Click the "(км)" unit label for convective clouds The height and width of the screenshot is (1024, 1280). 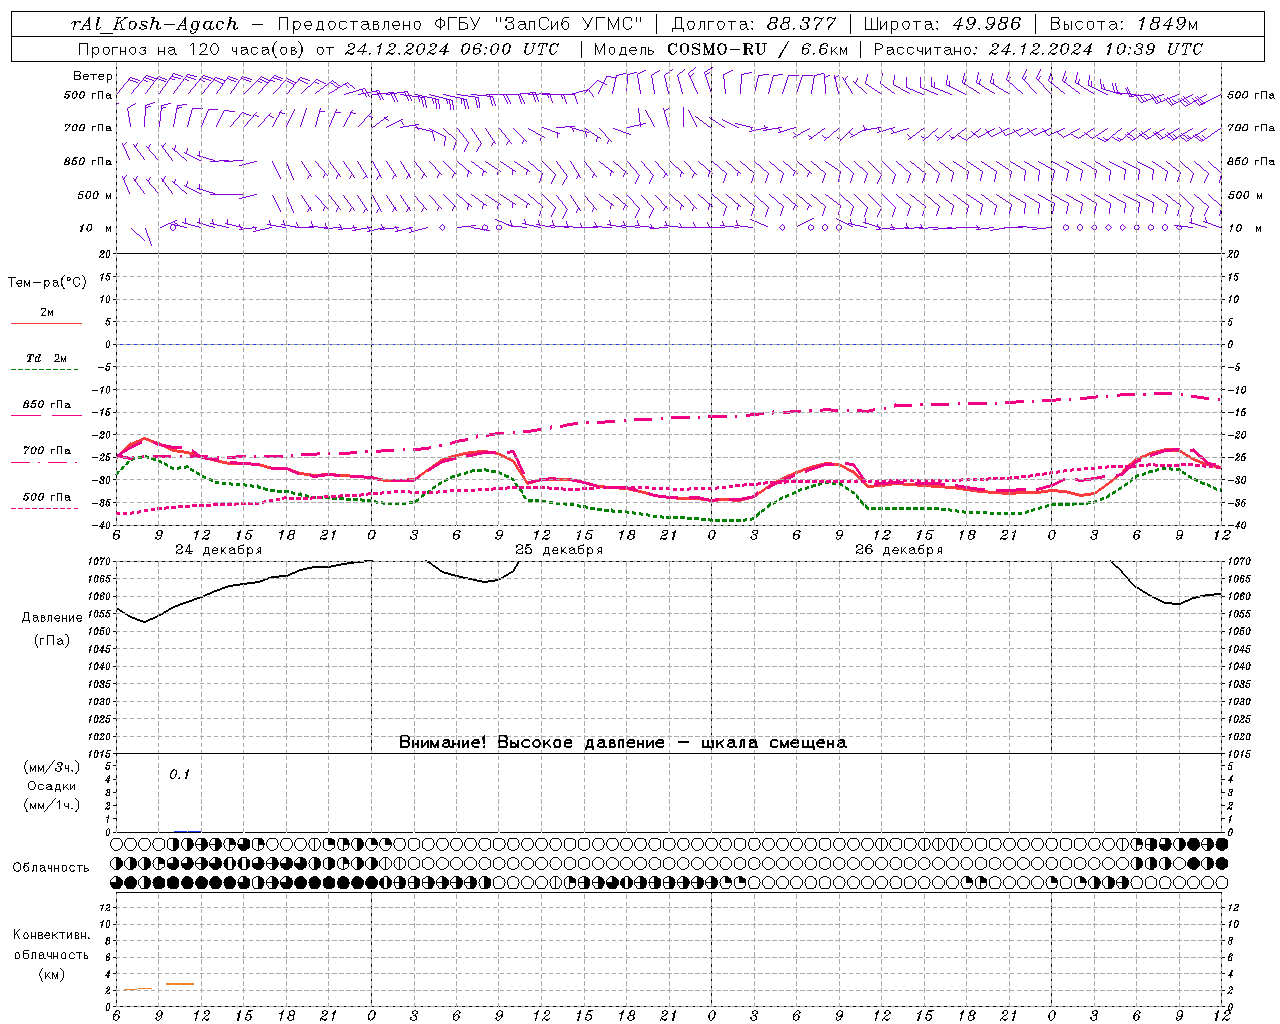51,974
